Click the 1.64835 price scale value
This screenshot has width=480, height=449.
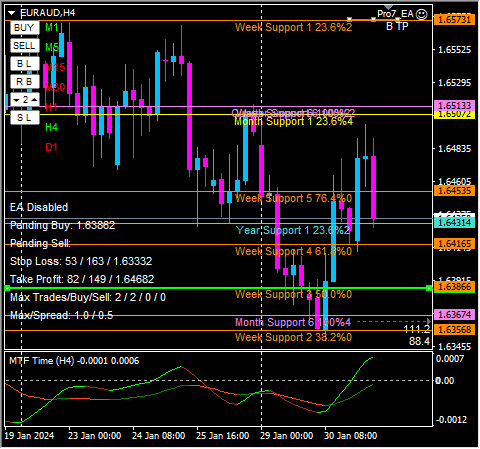(x=454, y=149)
